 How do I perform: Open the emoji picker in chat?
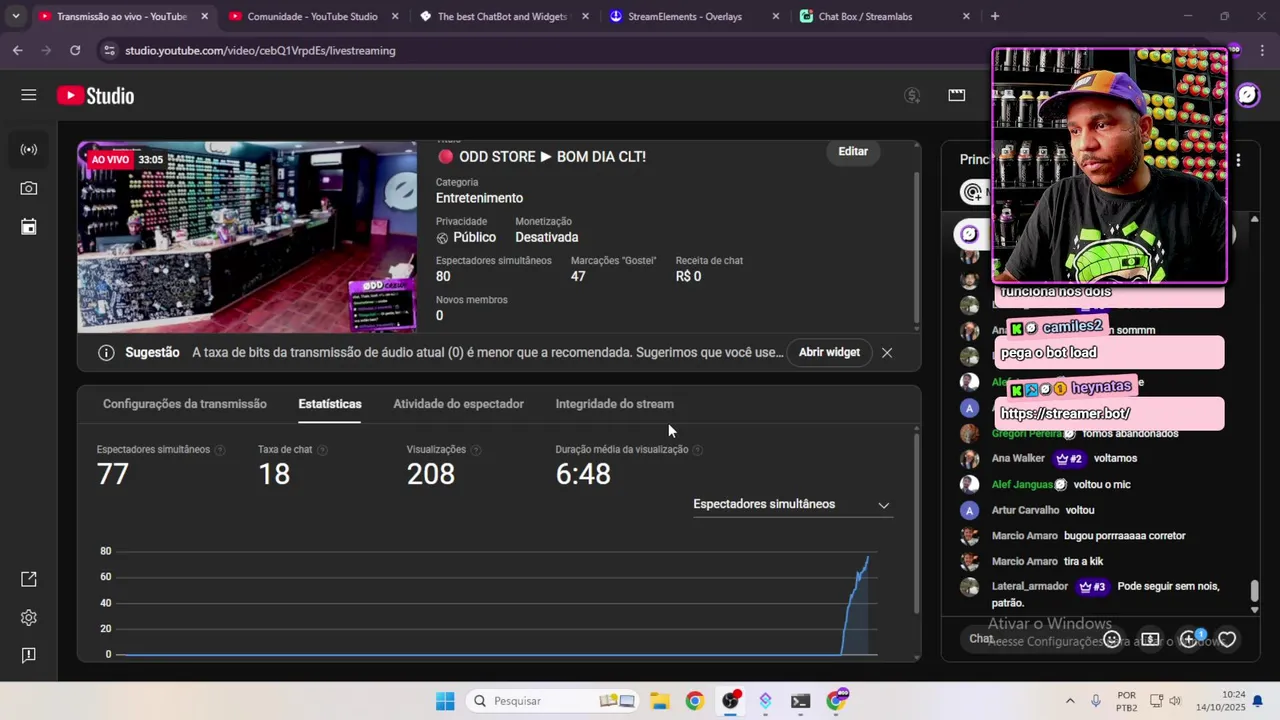1111,639
